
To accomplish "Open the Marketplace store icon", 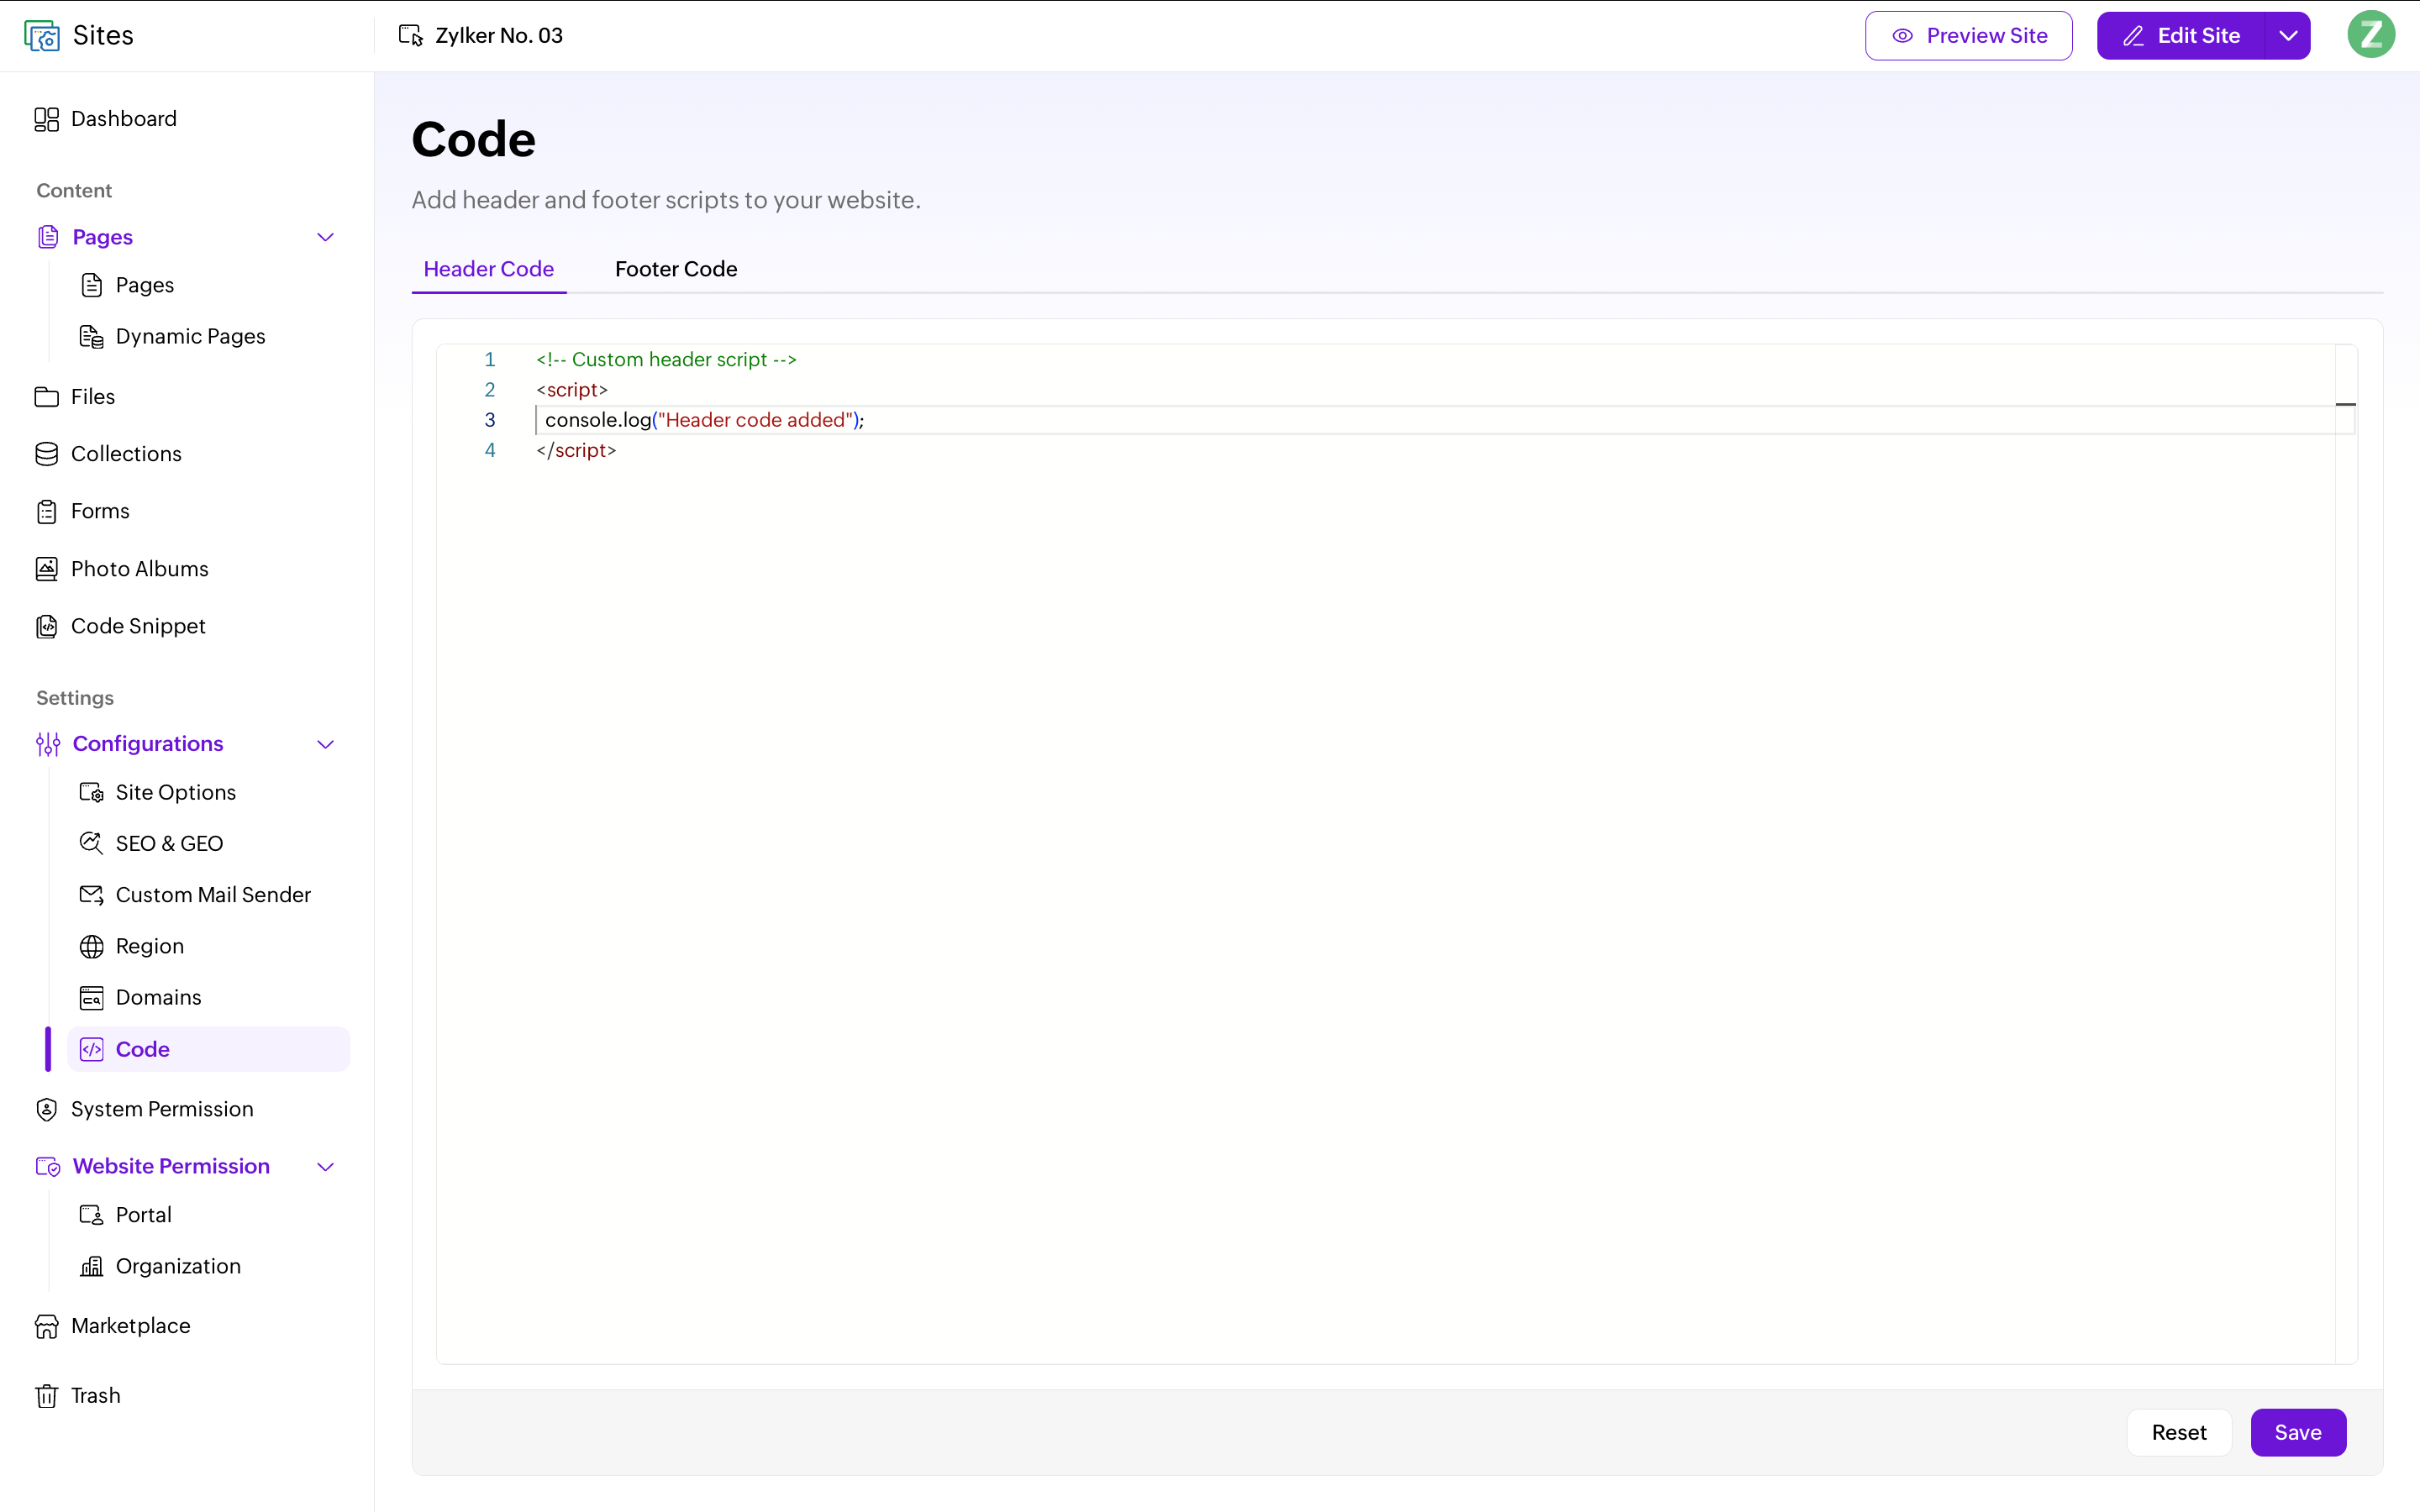I will [x=46, y=1326].
